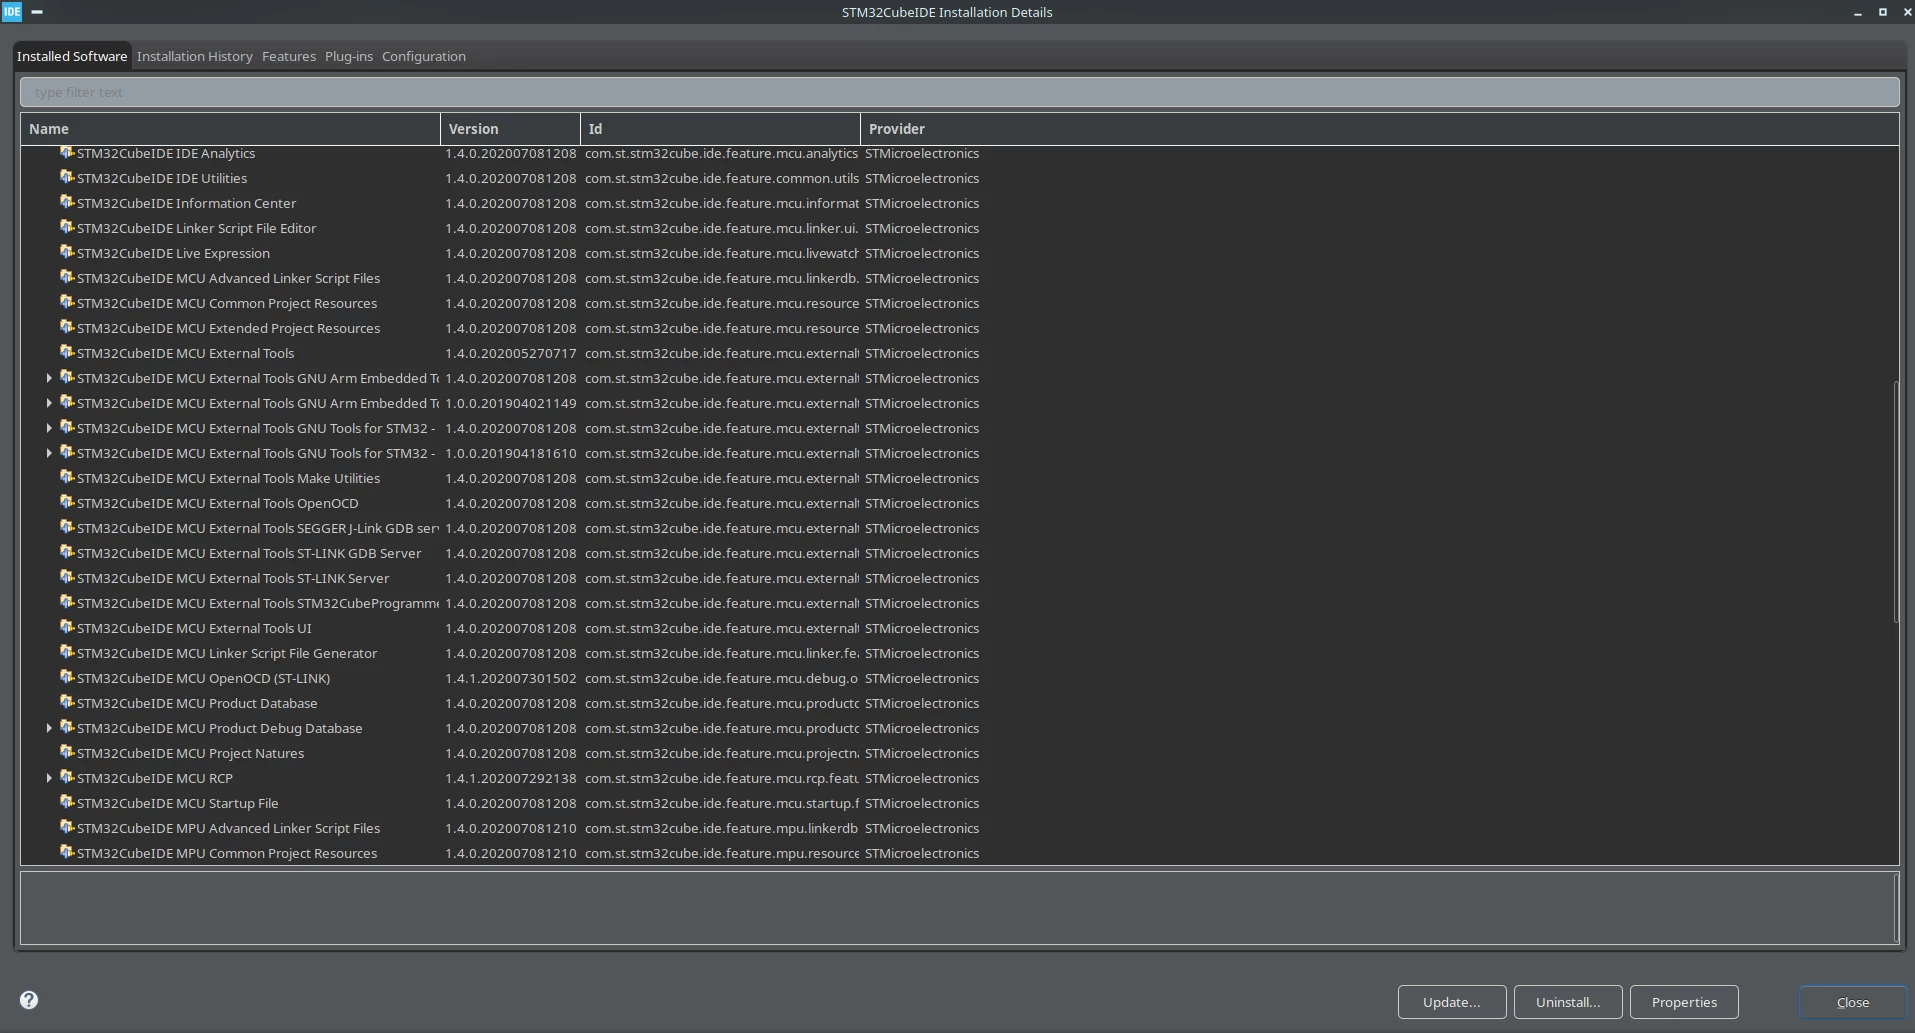Click the Id cell ending in mpu.linkerdb
1915x1033 pixels.
[x=721, y=828]
